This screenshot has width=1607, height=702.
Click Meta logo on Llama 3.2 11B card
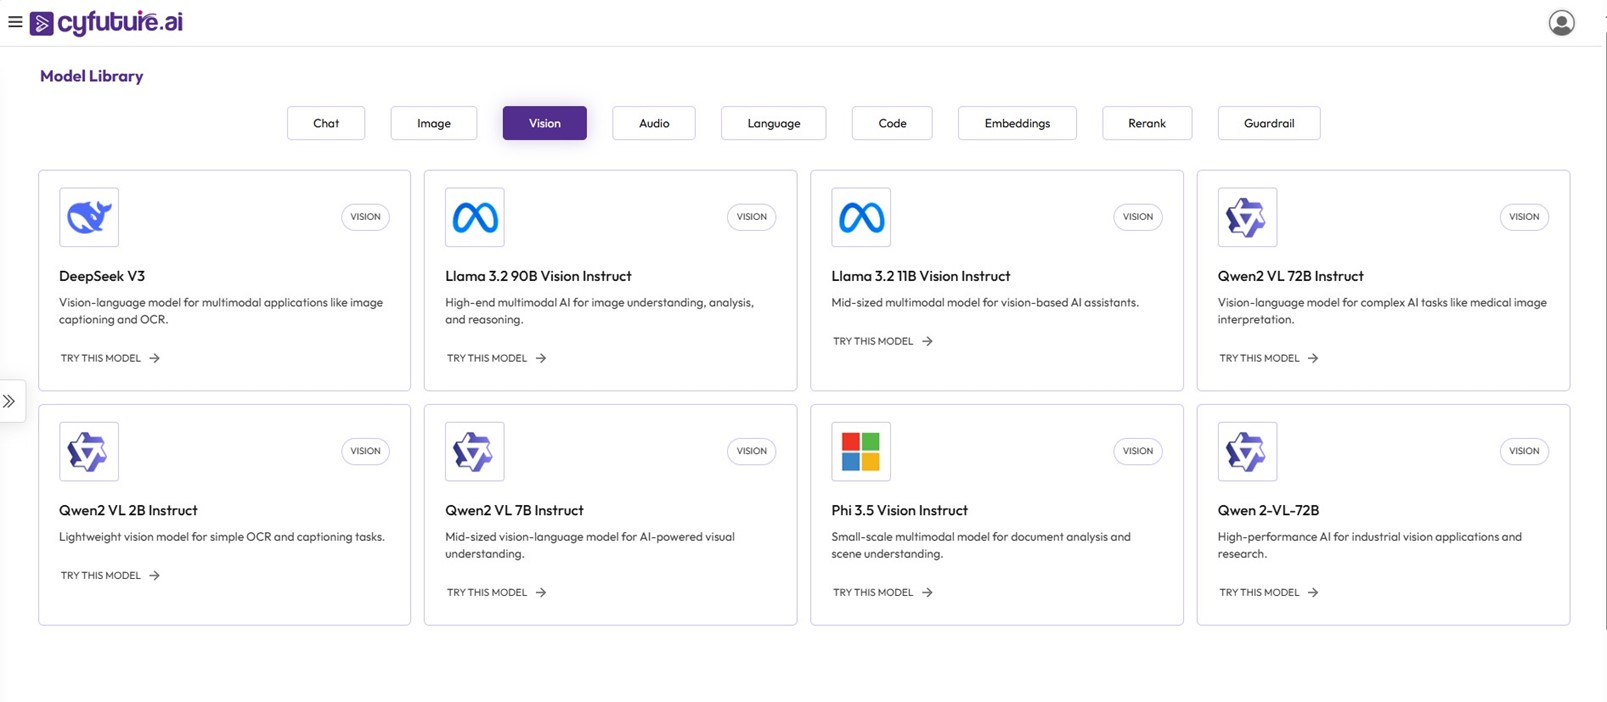tap(861, 217)
